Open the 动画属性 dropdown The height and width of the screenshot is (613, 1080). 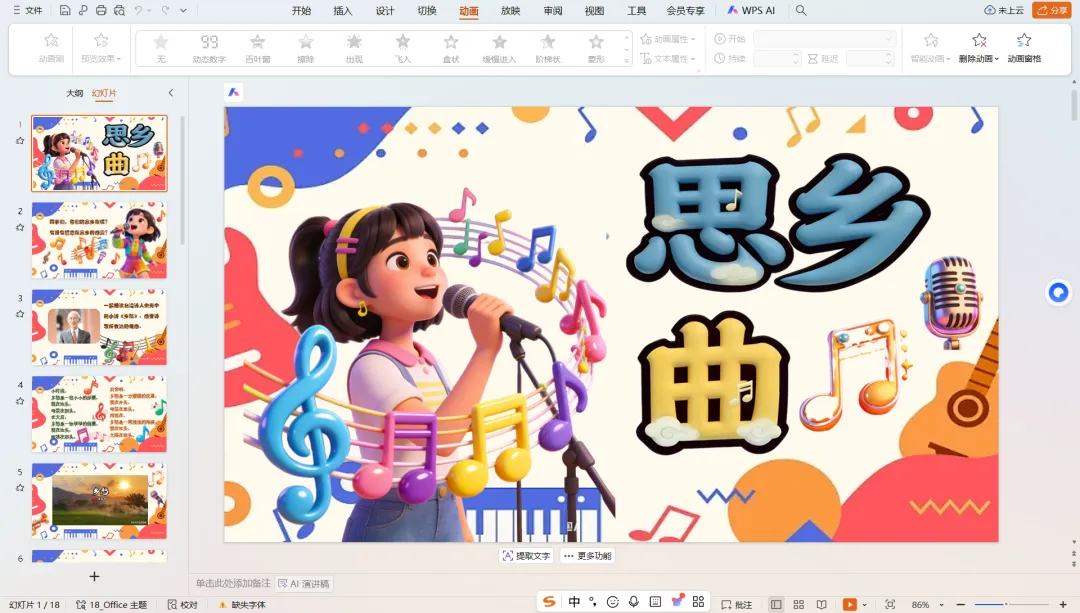click(x=668, y=39)
